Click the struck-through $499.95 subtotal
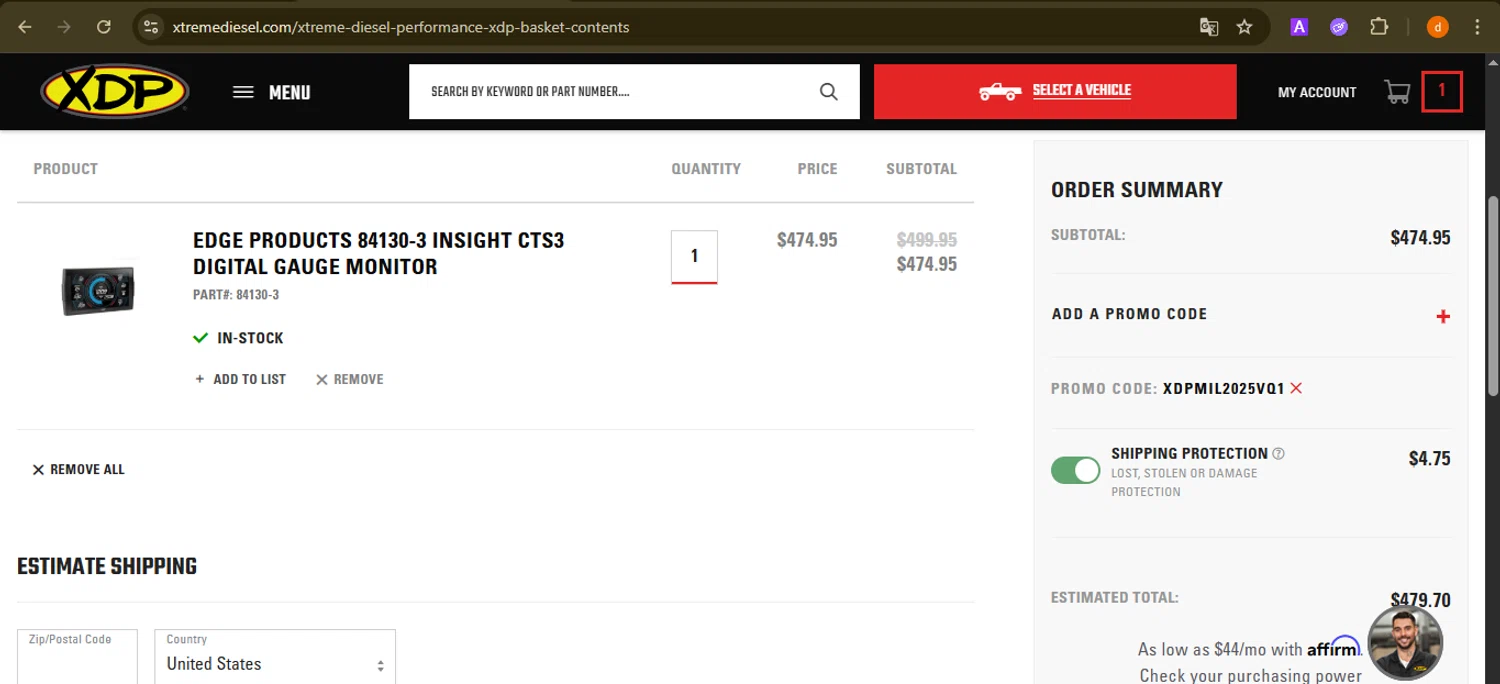Viewport: 1500px width, 684px height. [927, 240]
